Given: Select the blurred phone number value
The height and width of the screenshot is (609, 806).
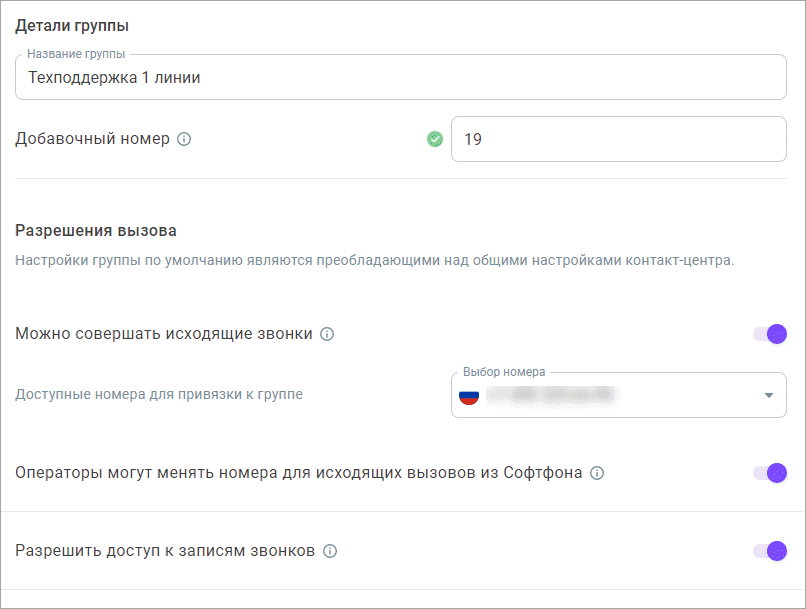Looking at the screenshot, I should [551, 395].
